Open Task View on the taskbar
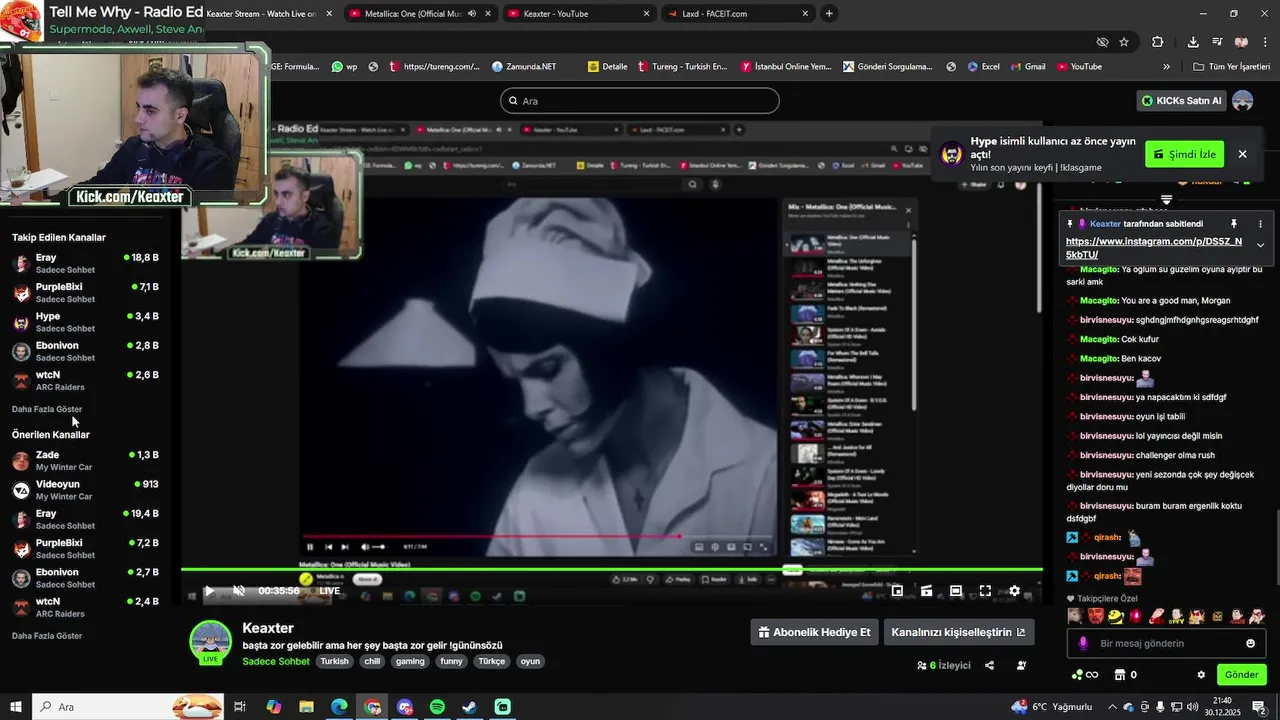Screen dimensions: 1280x720 240,707
